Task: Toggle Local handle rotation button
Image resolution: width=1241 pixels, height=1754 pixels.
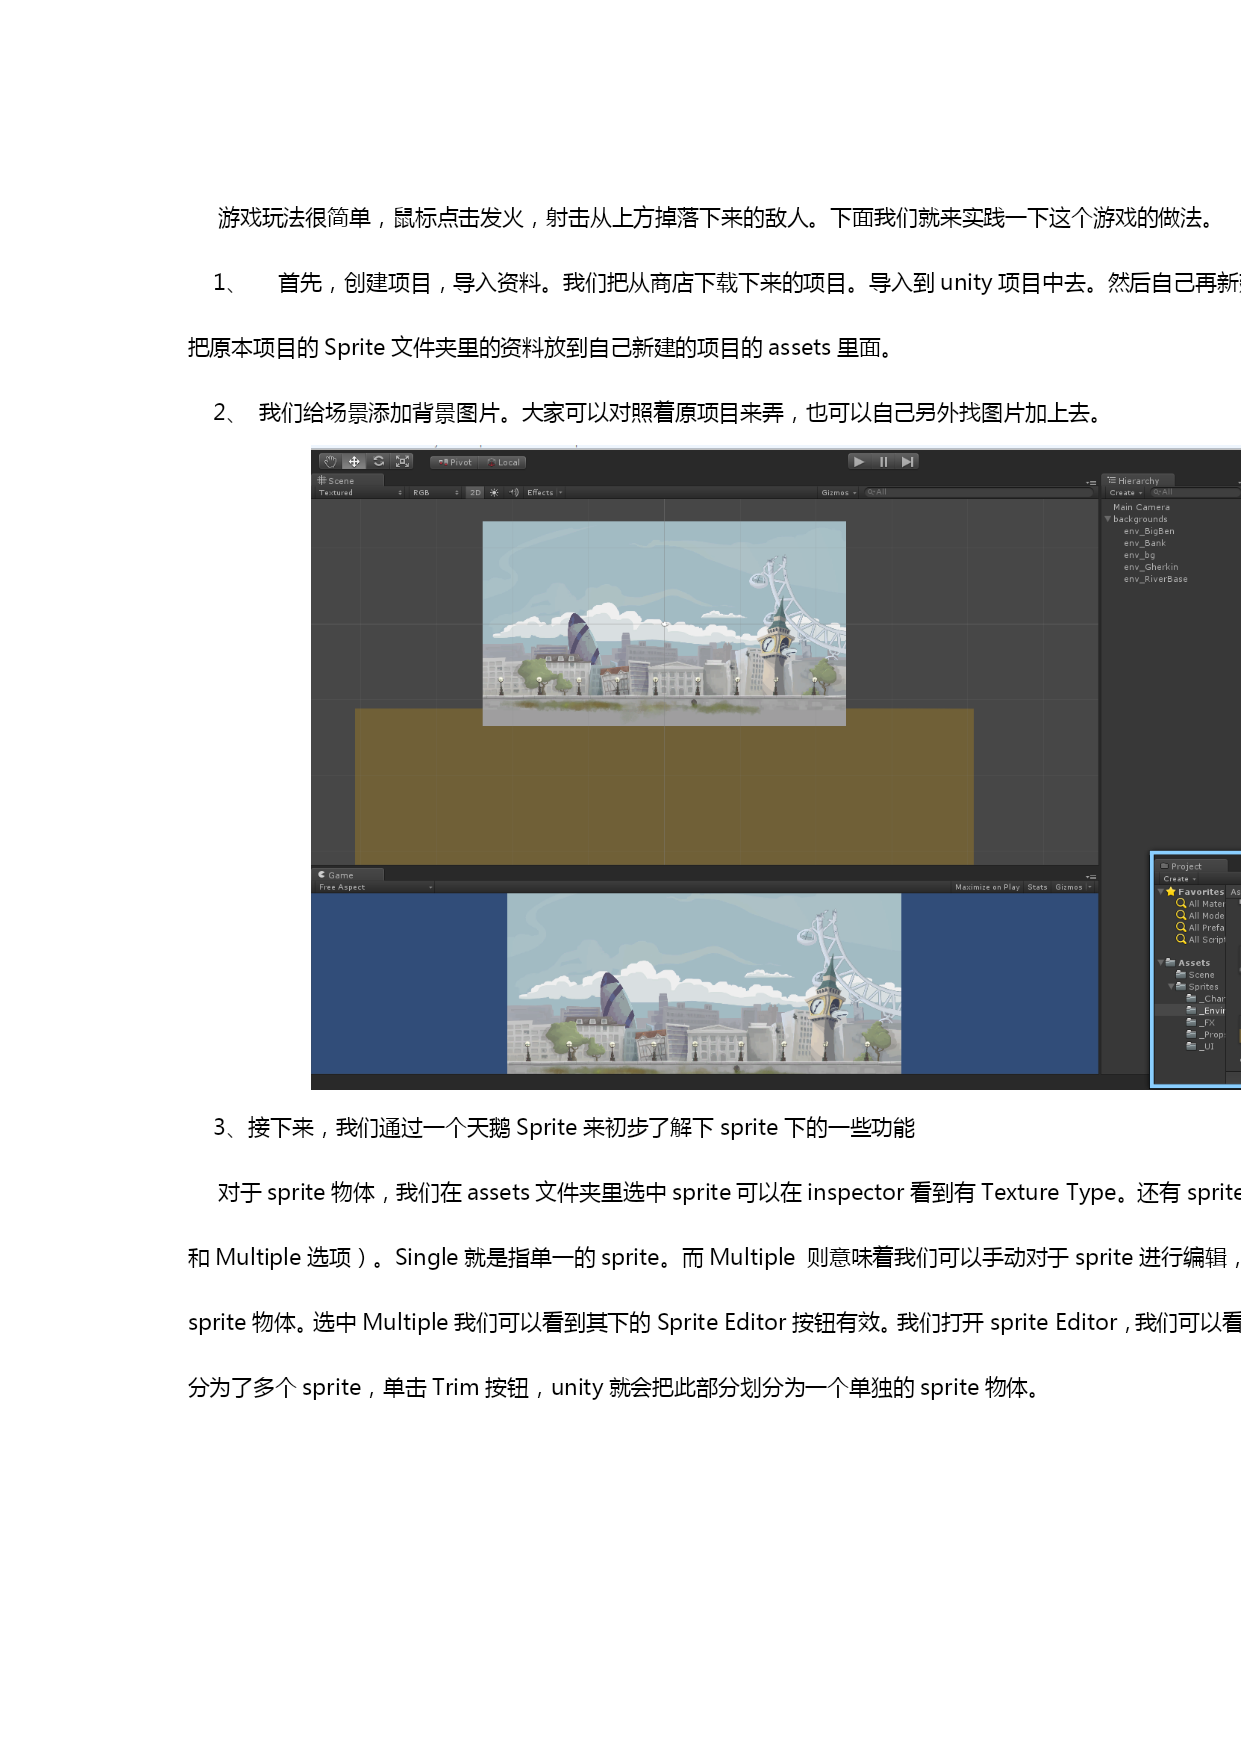Action: click(x=503, y=462)
